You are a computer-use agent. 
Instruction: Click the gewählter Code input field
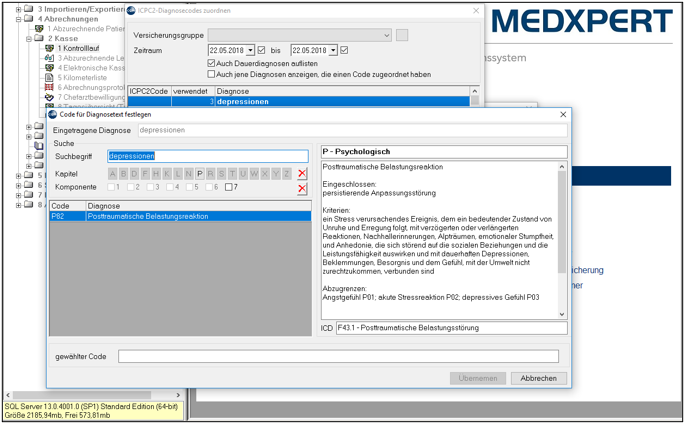[x=338, y=356]
